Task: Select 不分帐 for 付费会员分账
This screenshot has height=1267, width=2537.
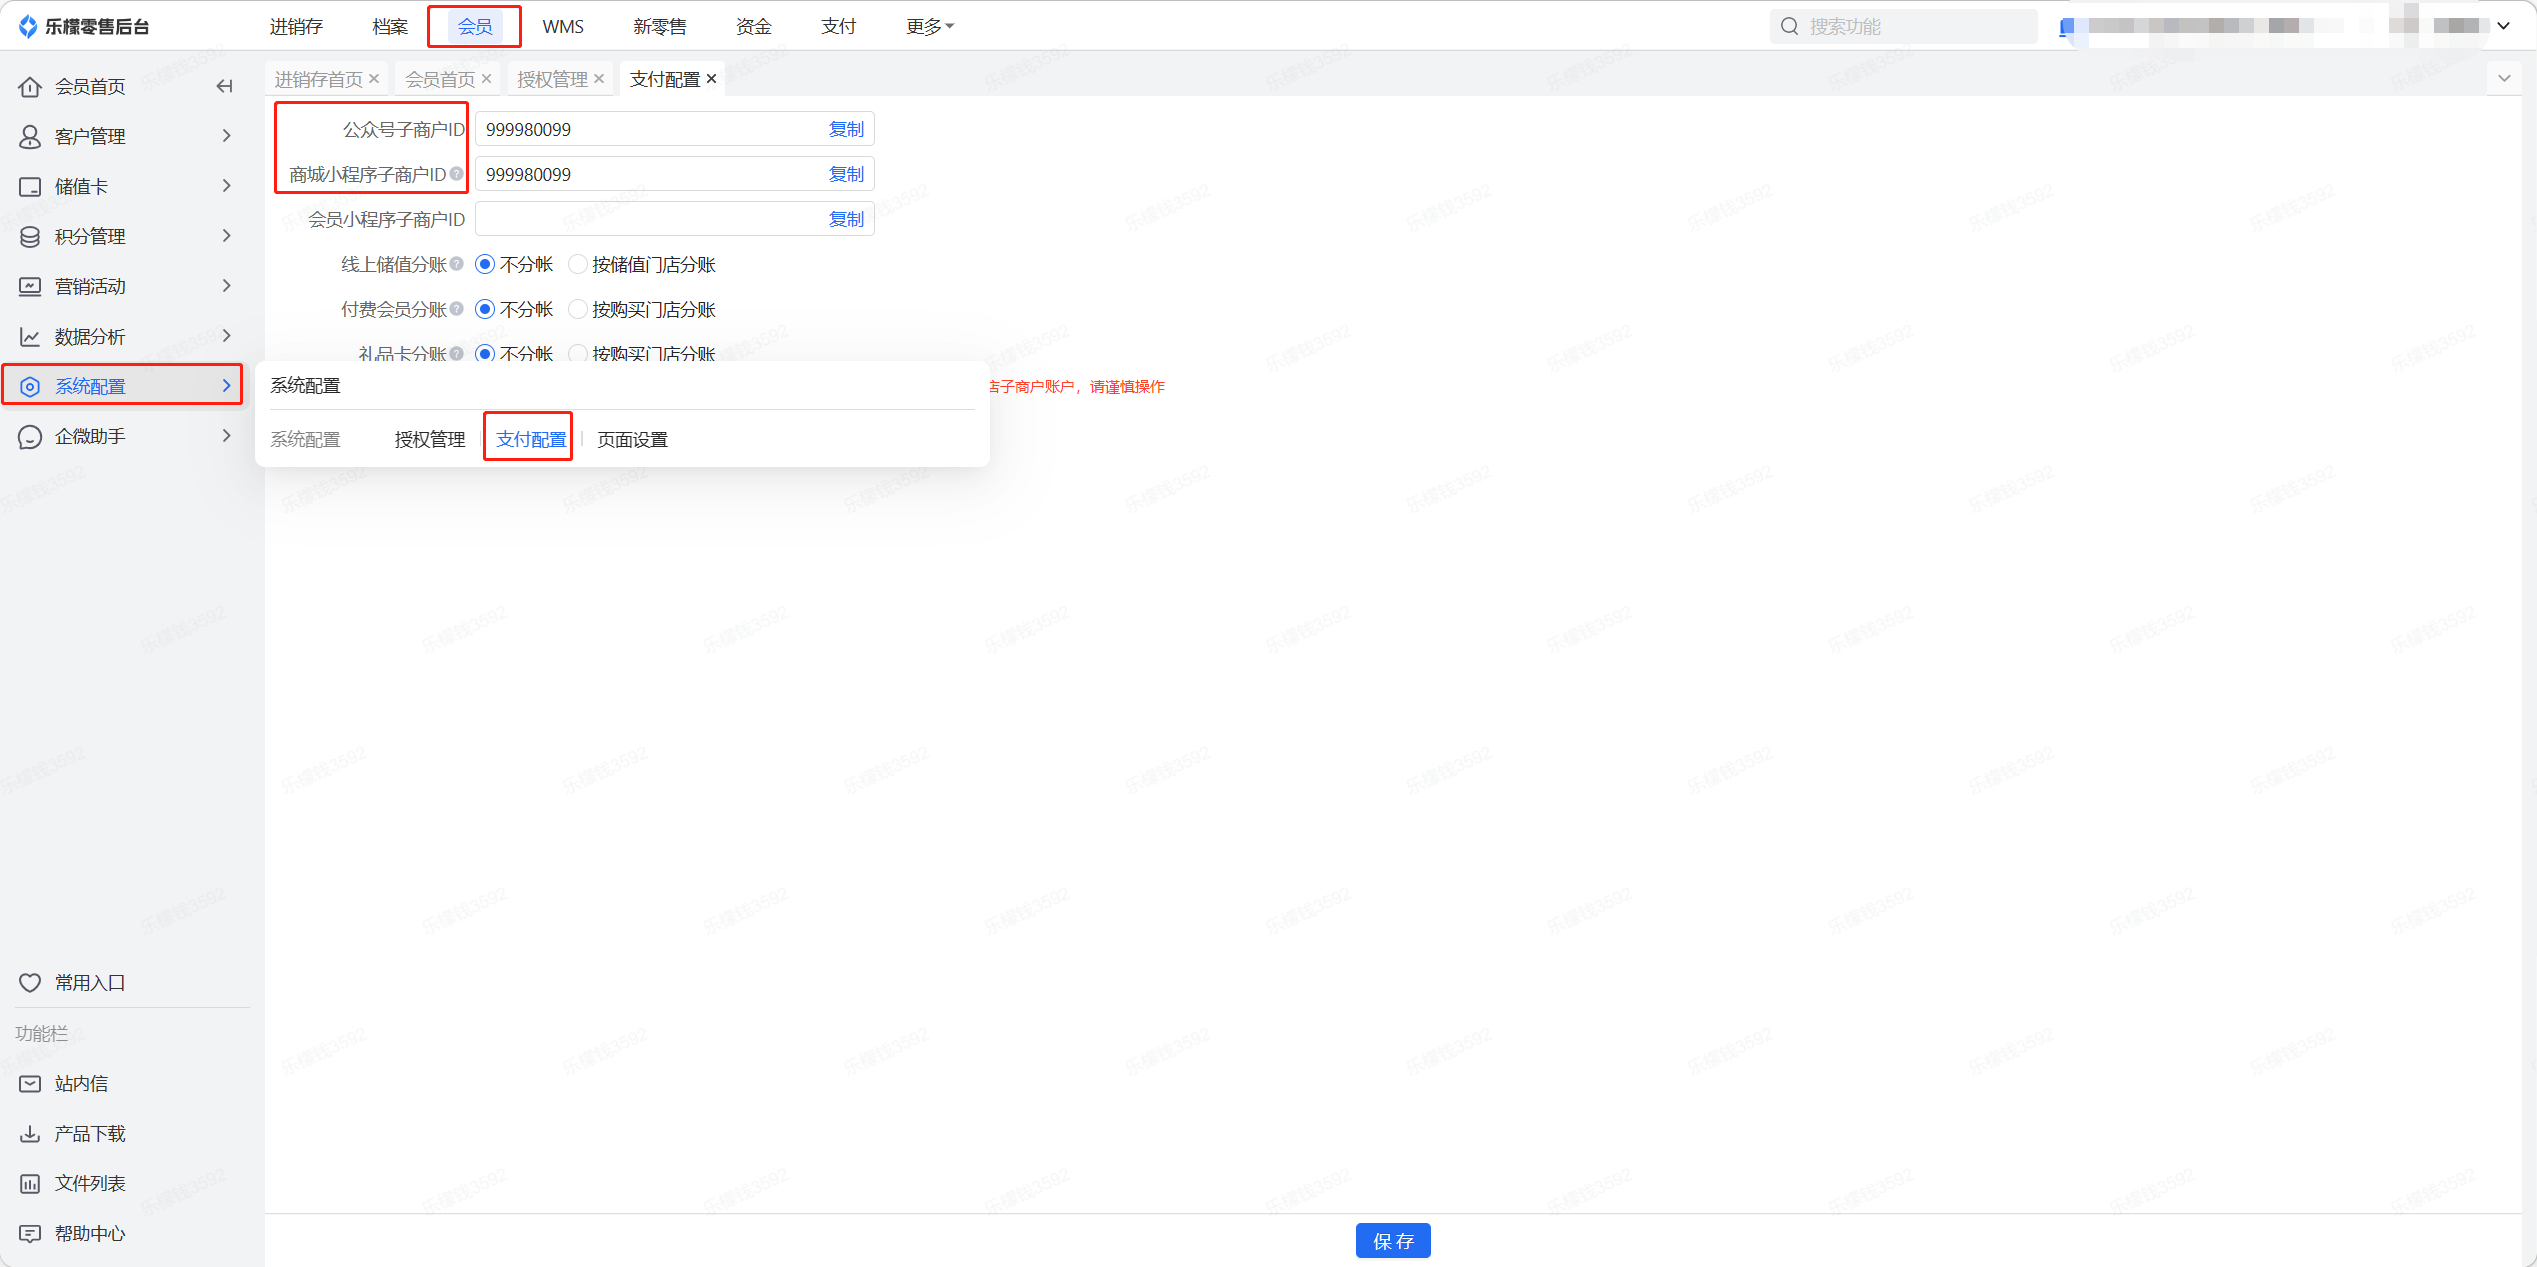Action: [485, 309]
